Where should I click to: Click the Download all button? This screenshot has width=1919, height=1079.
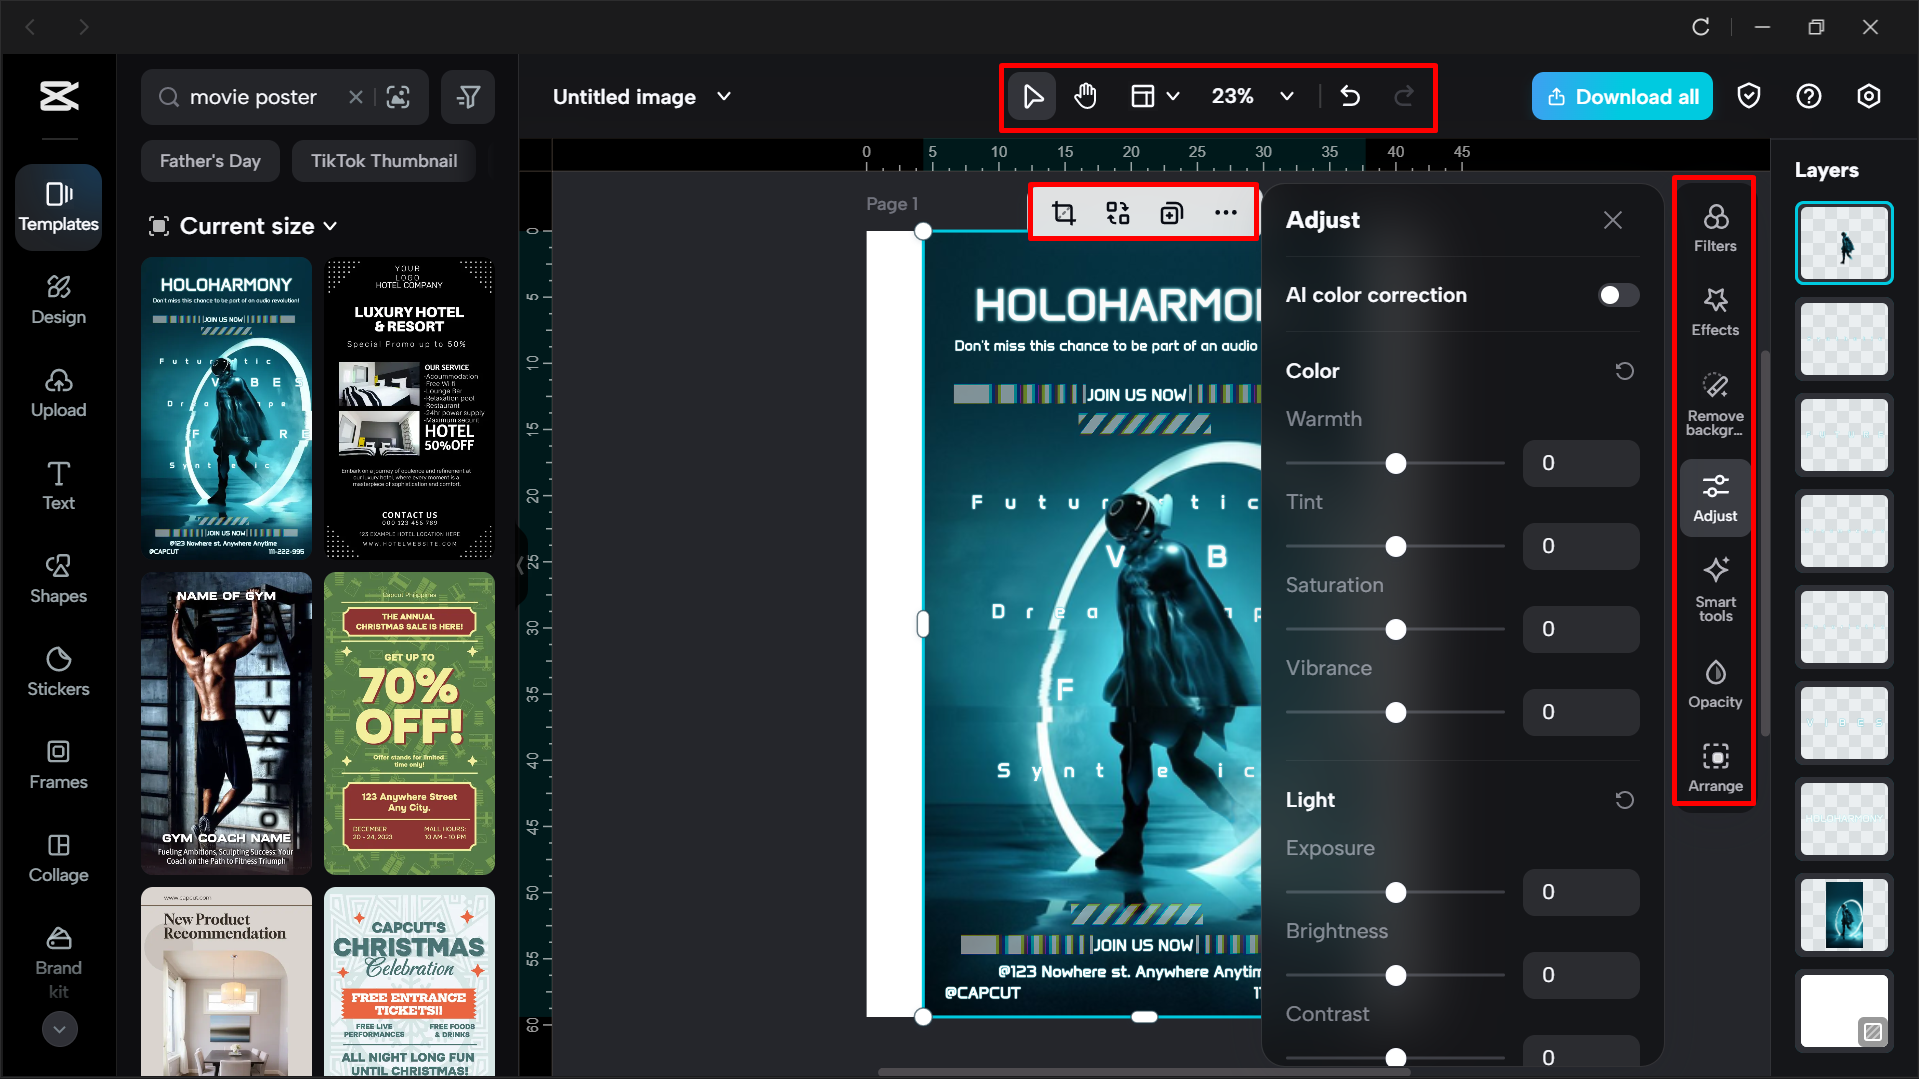click(x=1621, y=96)
